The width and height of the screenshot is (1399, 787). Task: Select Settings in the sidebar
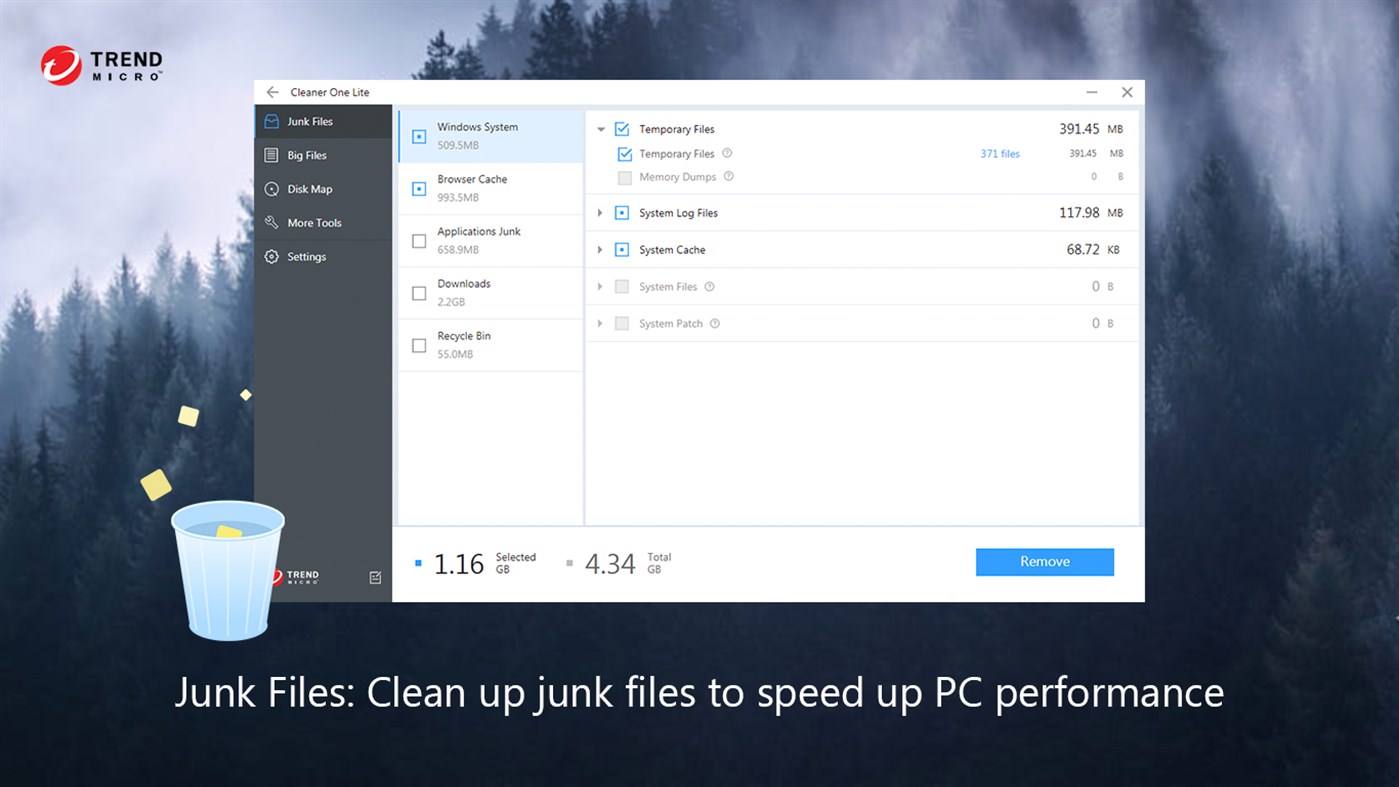coord(323,257)
